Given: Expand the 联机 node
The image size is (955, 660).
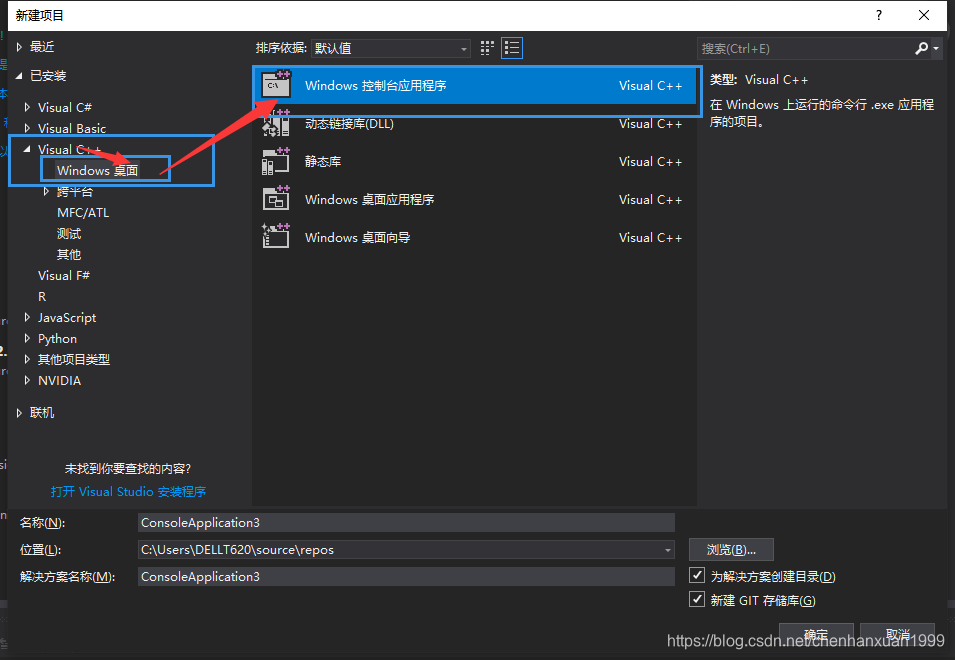Looking at the screenshot, I should coord(19,413).
